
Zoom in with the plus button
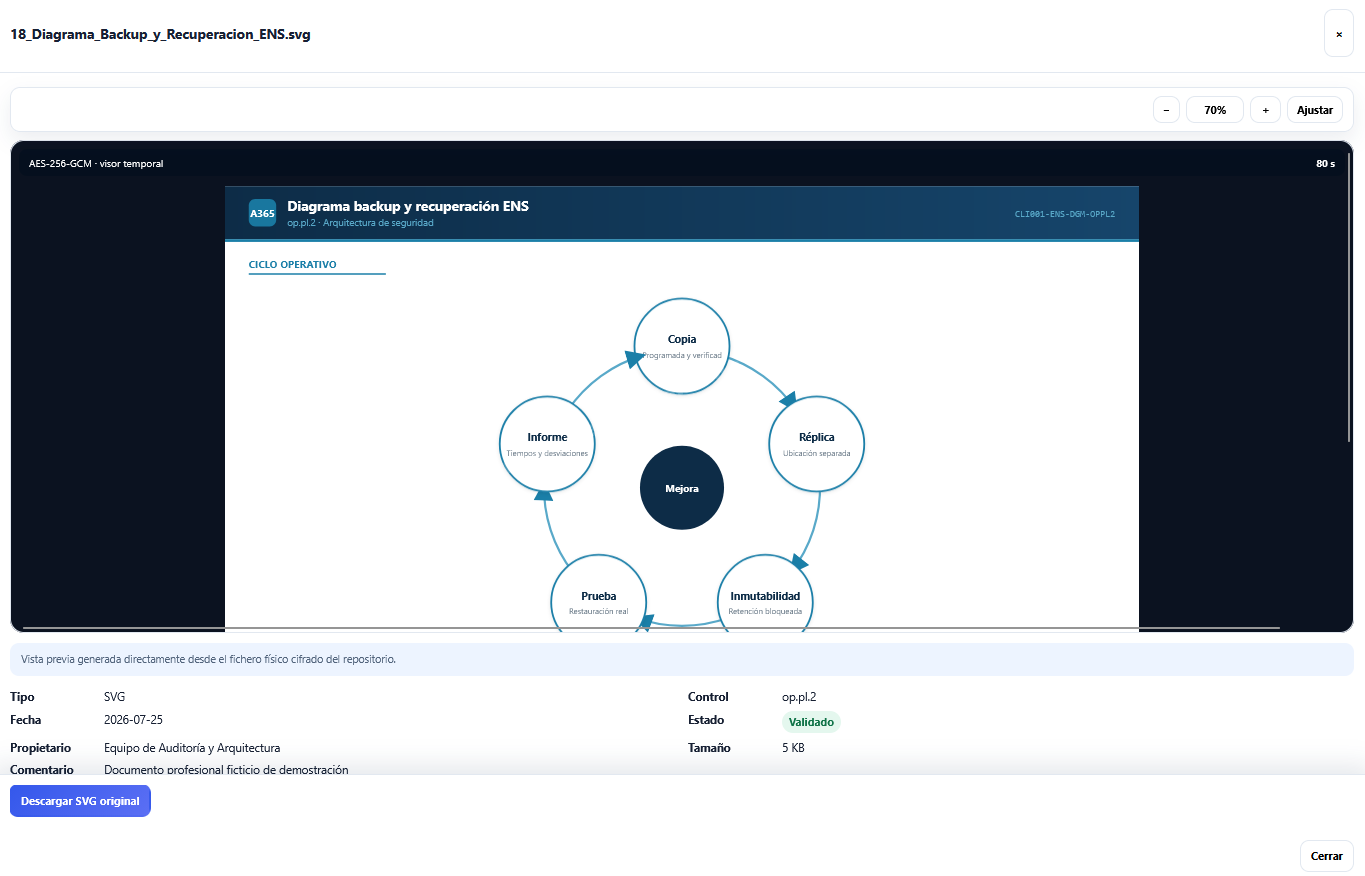tap(1265, 110)
